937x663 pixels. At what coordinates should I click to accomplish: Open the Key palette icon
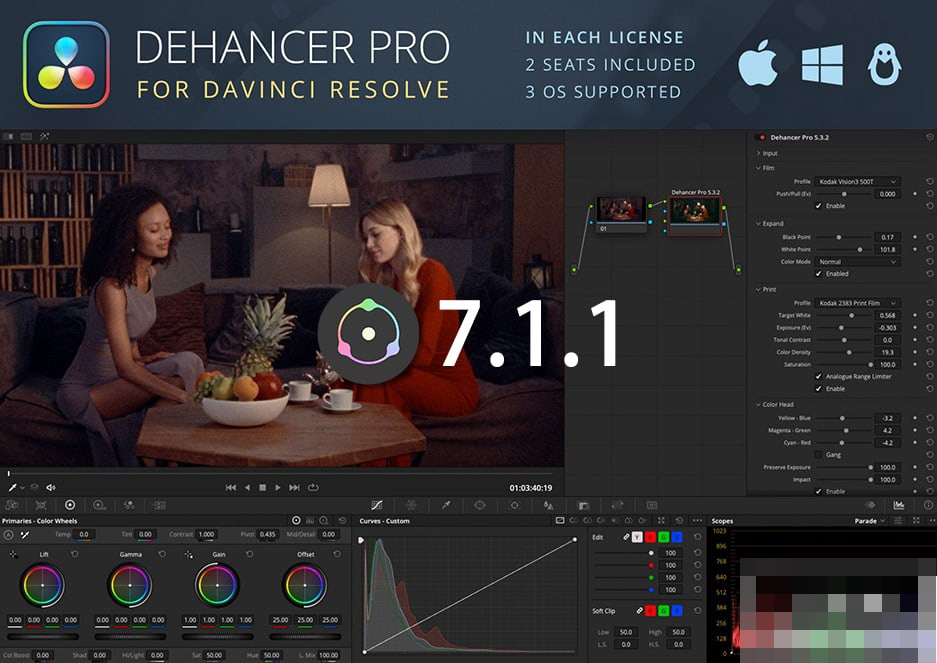(583, 506)
